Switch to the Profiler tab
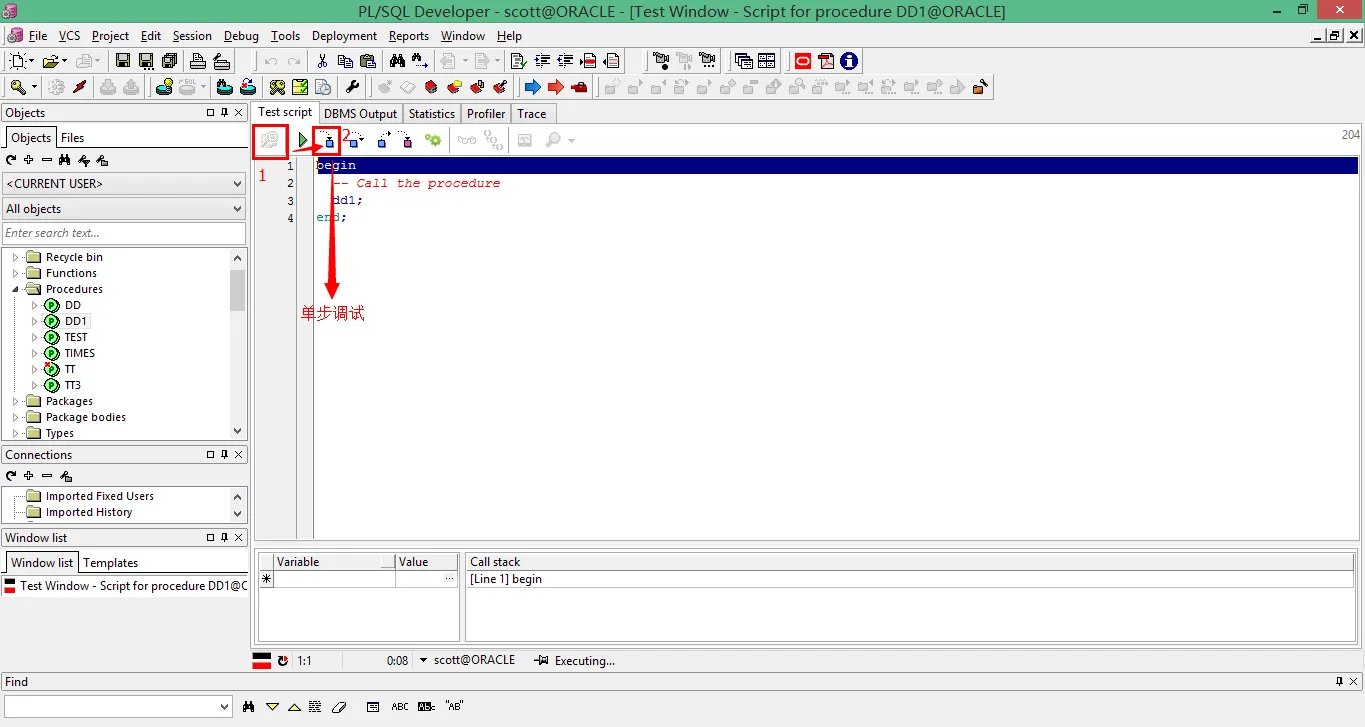 click(486, 114)
